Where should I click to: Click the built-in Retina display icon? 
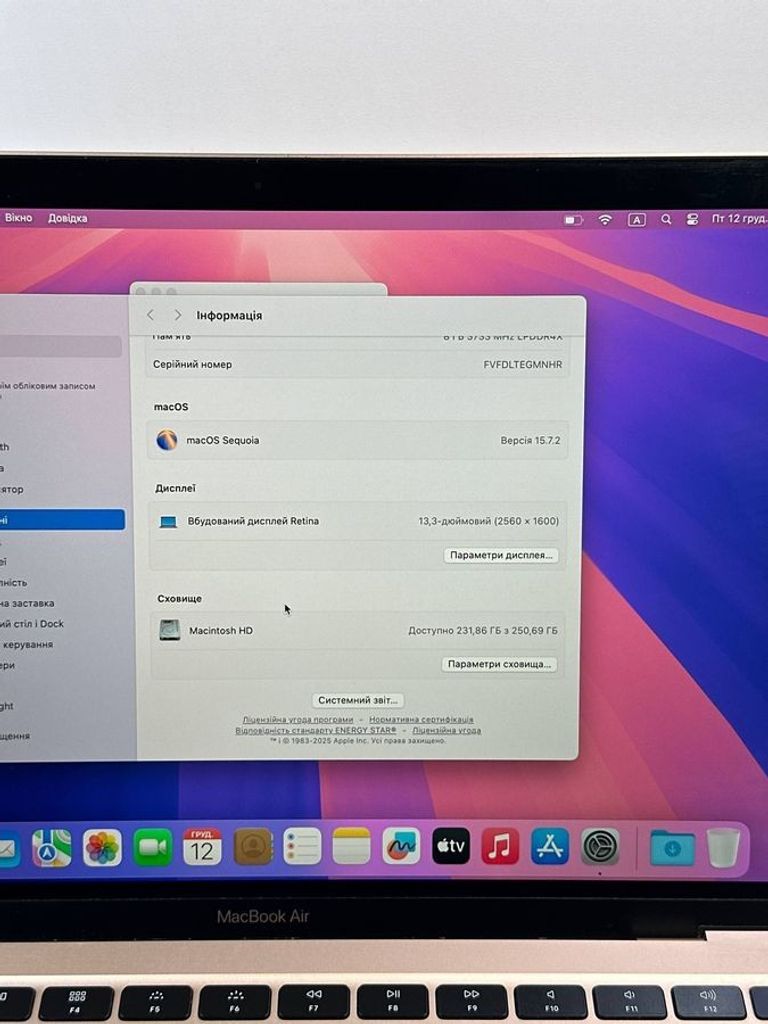click(x=168, y=522)
